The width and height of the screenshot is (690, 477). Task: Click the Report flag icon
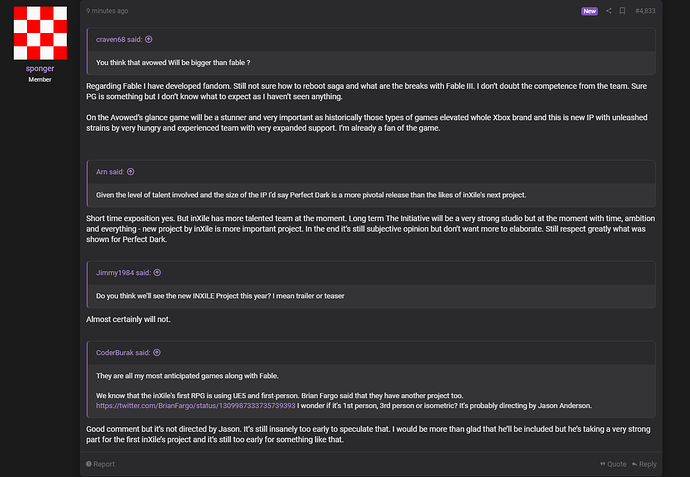click(89, 464)
